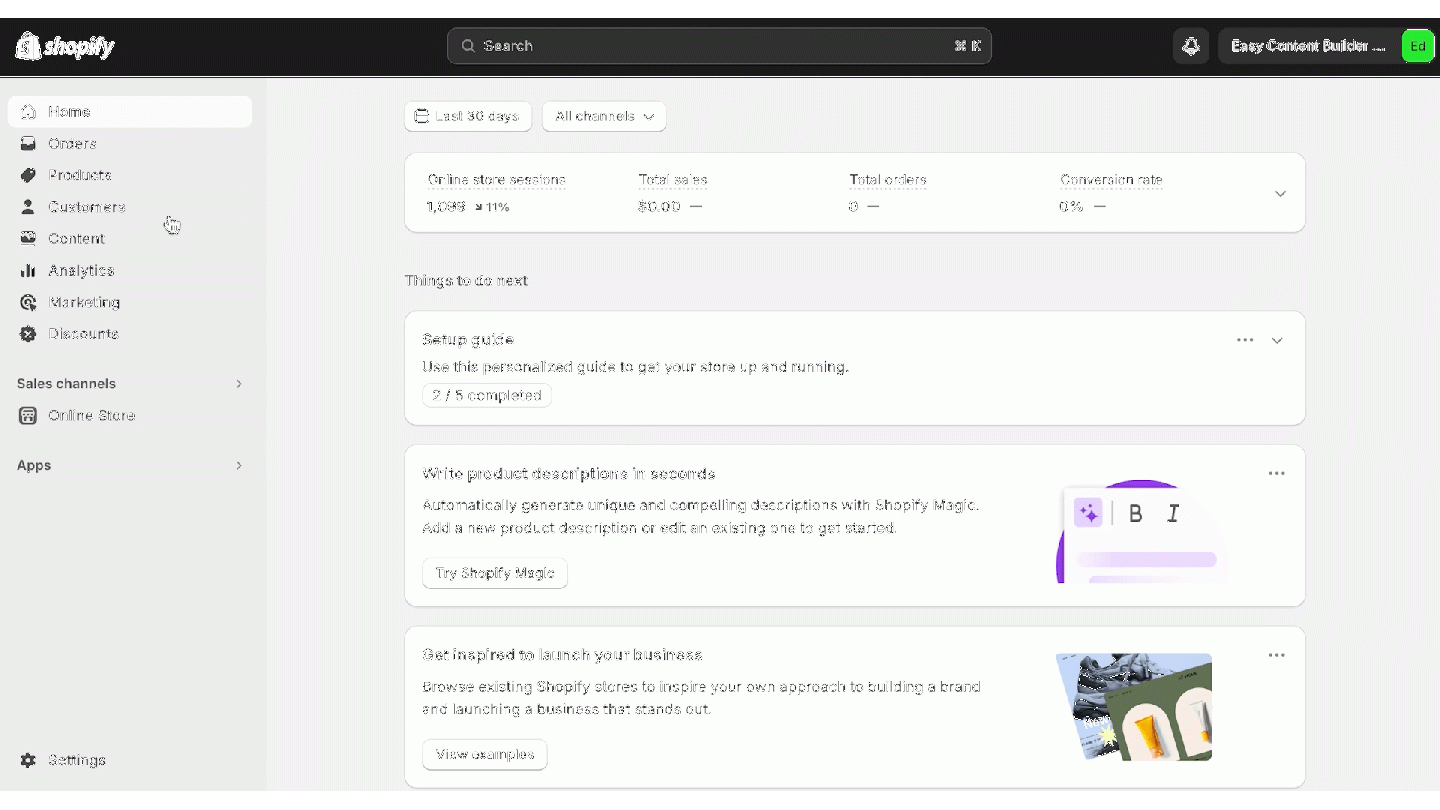Open the Setup guide options menu
This screenshot has width=1440, height=810.
coord(1244,340)
